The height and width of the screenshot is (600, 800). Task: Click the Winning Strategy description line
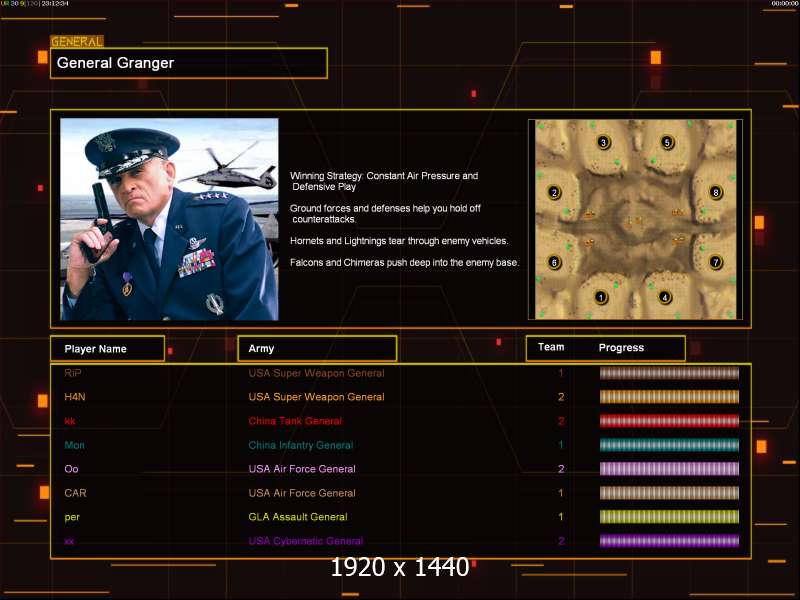[384, 181]
